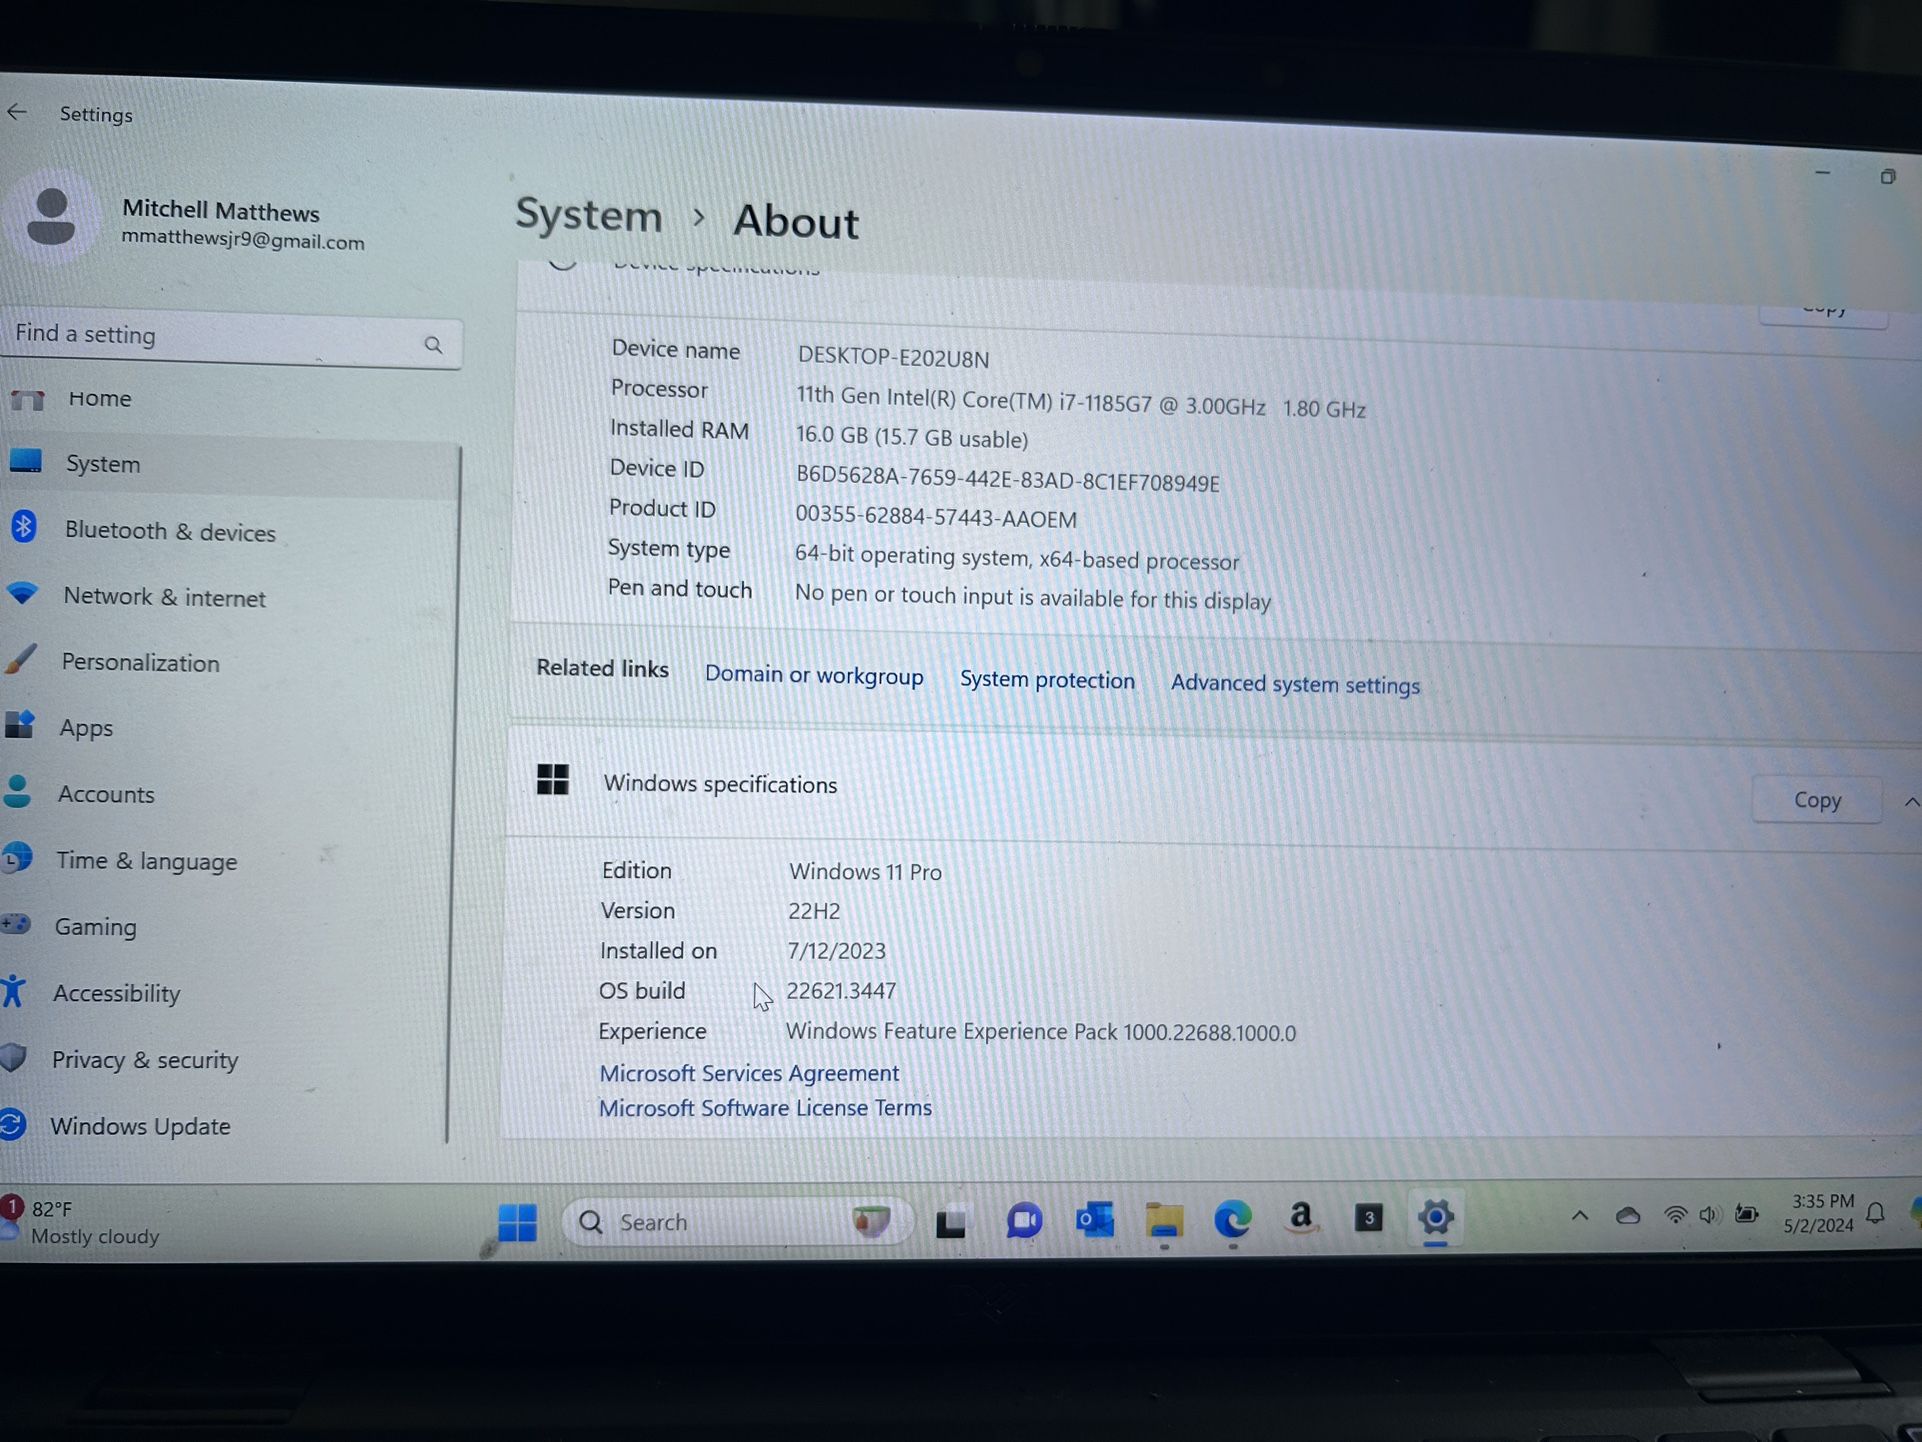The width and height of the screenshot is (1922, 1442).
Task: Click the Gaming controller icon
Action: click(15, 924)
